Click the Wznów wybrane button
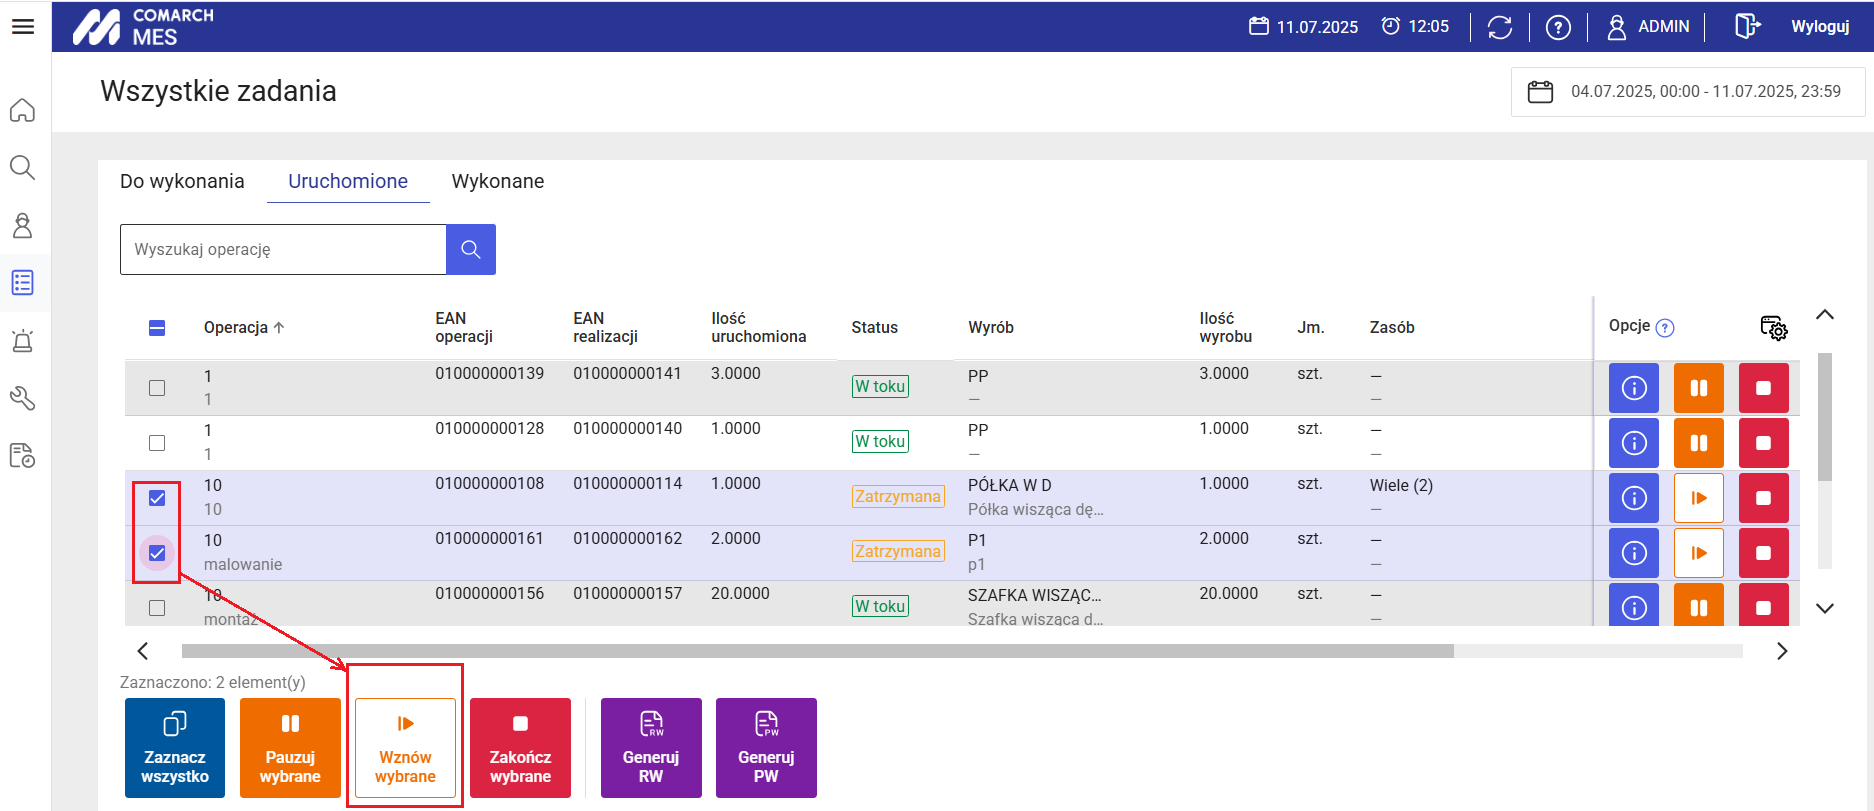 point(405,748)
